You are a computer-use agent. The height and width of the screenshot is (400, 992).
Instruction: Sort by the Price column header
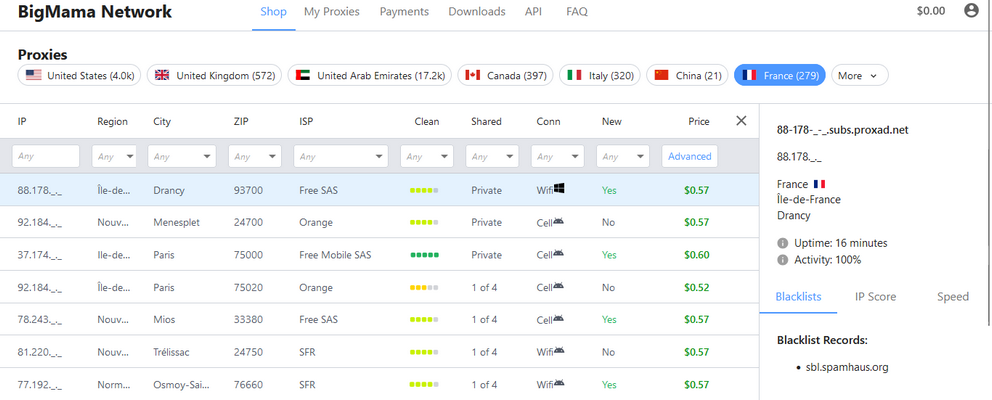point(699,122)
